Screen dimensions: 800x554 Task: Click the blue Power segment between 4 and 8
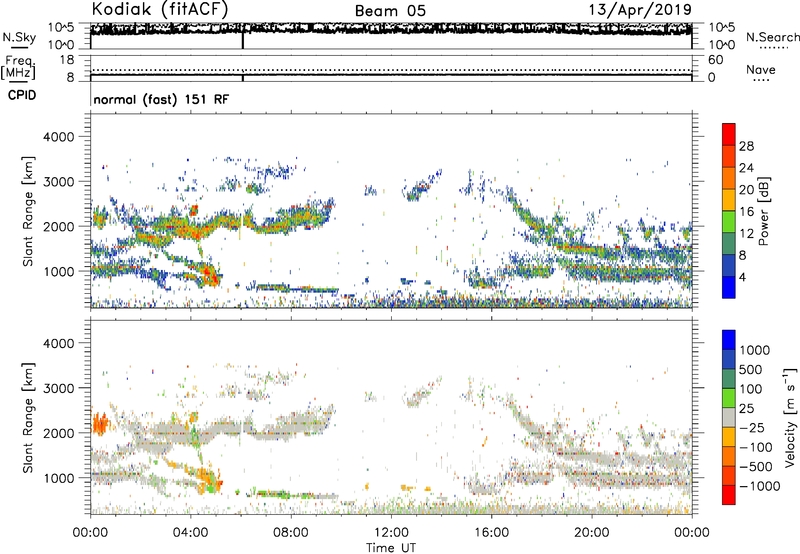click(729, 265)
